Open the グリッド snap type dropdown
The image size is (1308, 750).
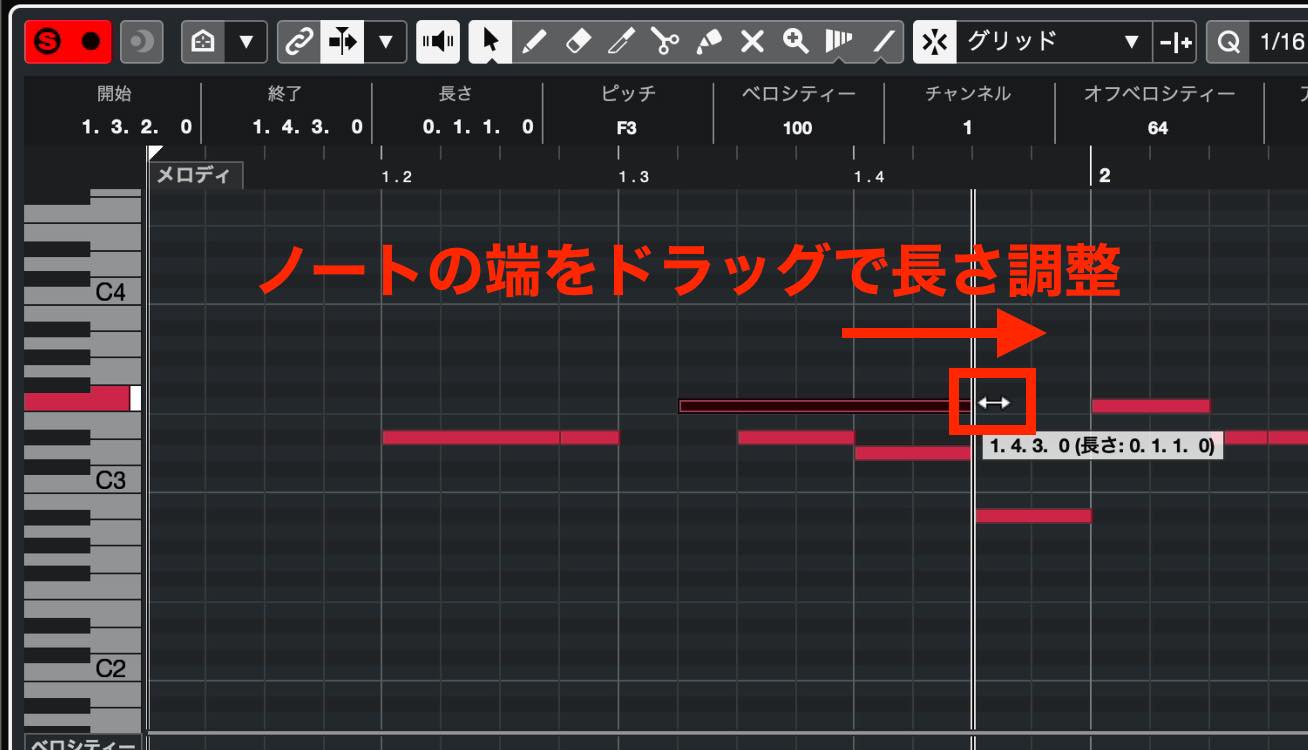1053,42
